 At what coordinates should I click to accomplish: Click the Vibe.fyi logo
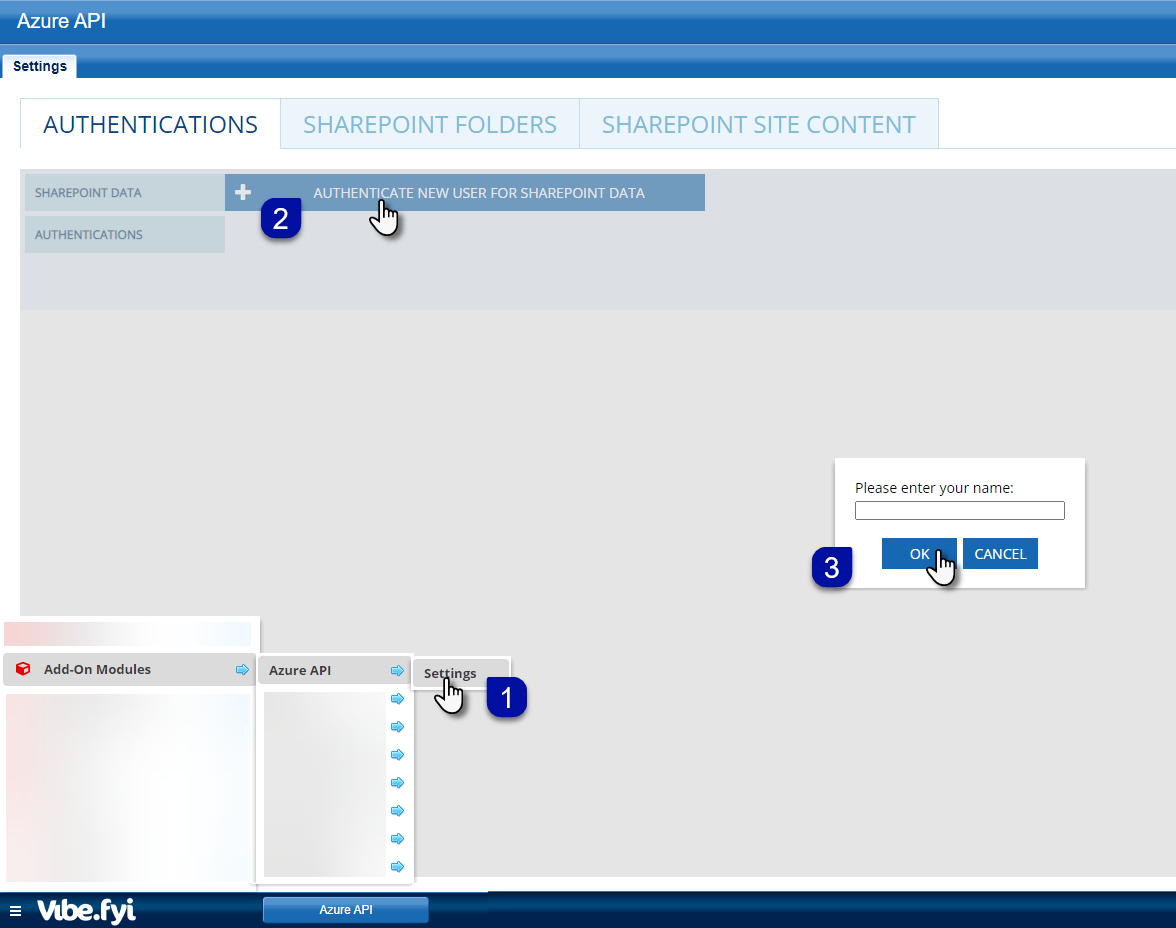coord(86,910)
